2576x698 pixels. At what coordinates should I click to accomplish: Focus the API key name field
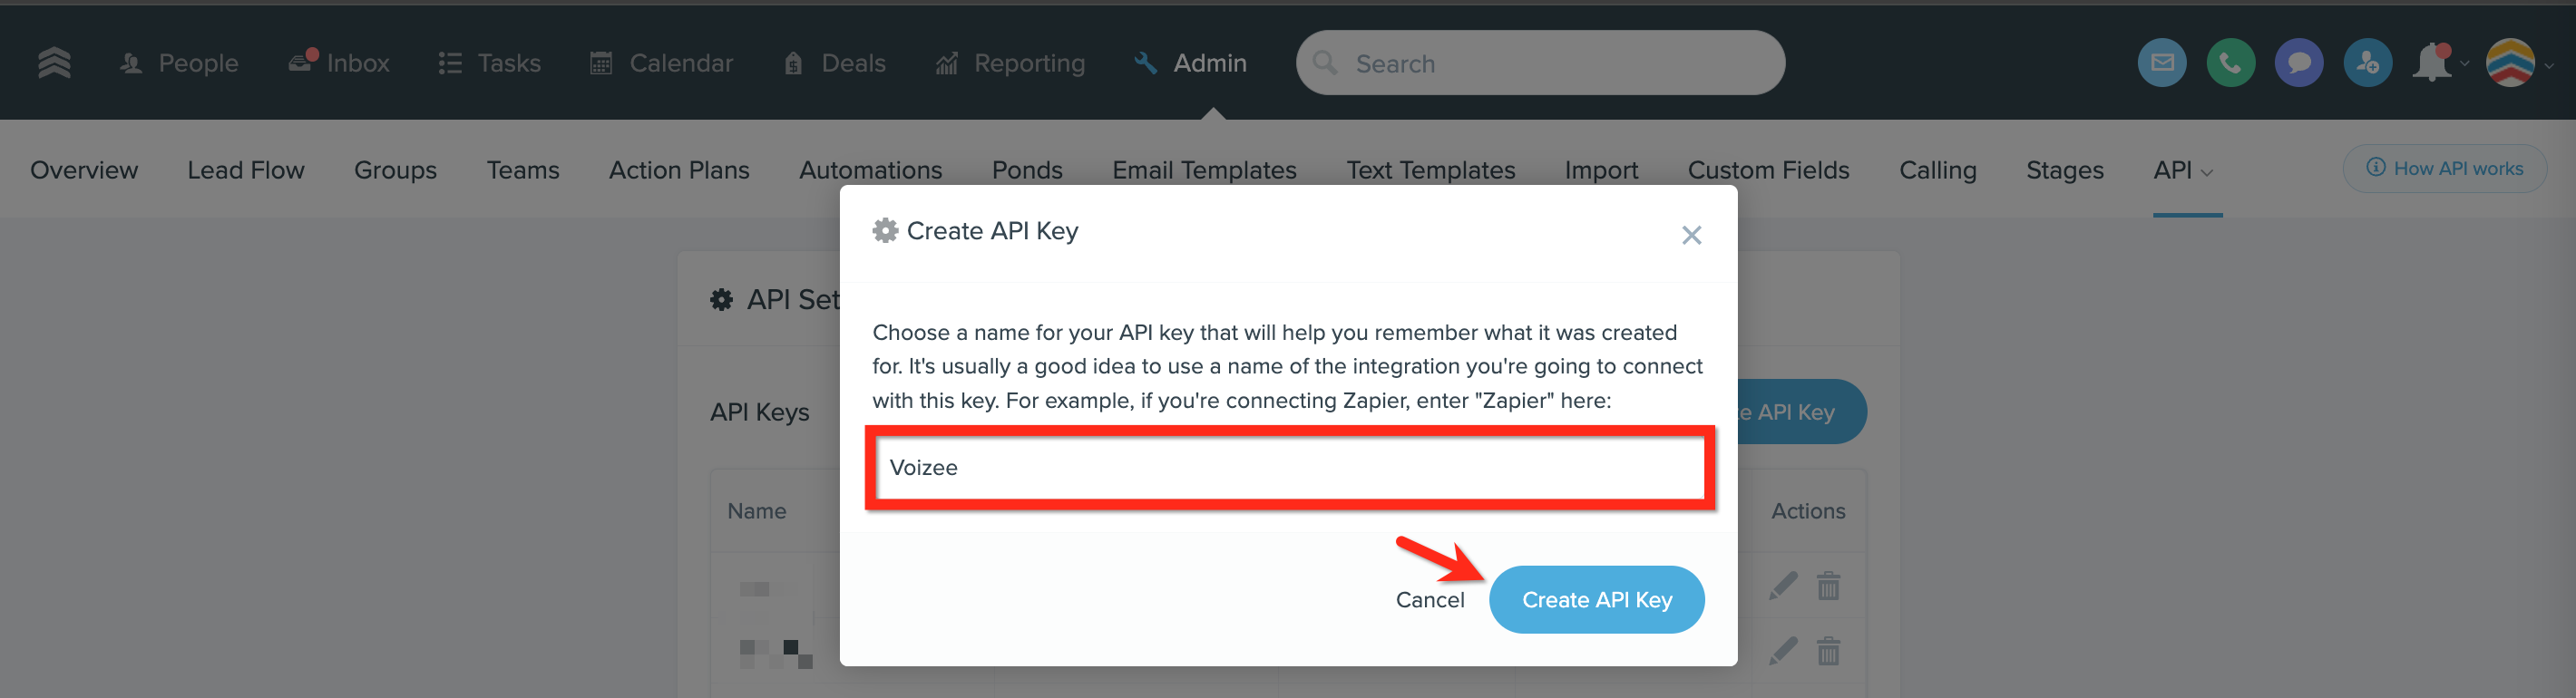[1290, 468]
